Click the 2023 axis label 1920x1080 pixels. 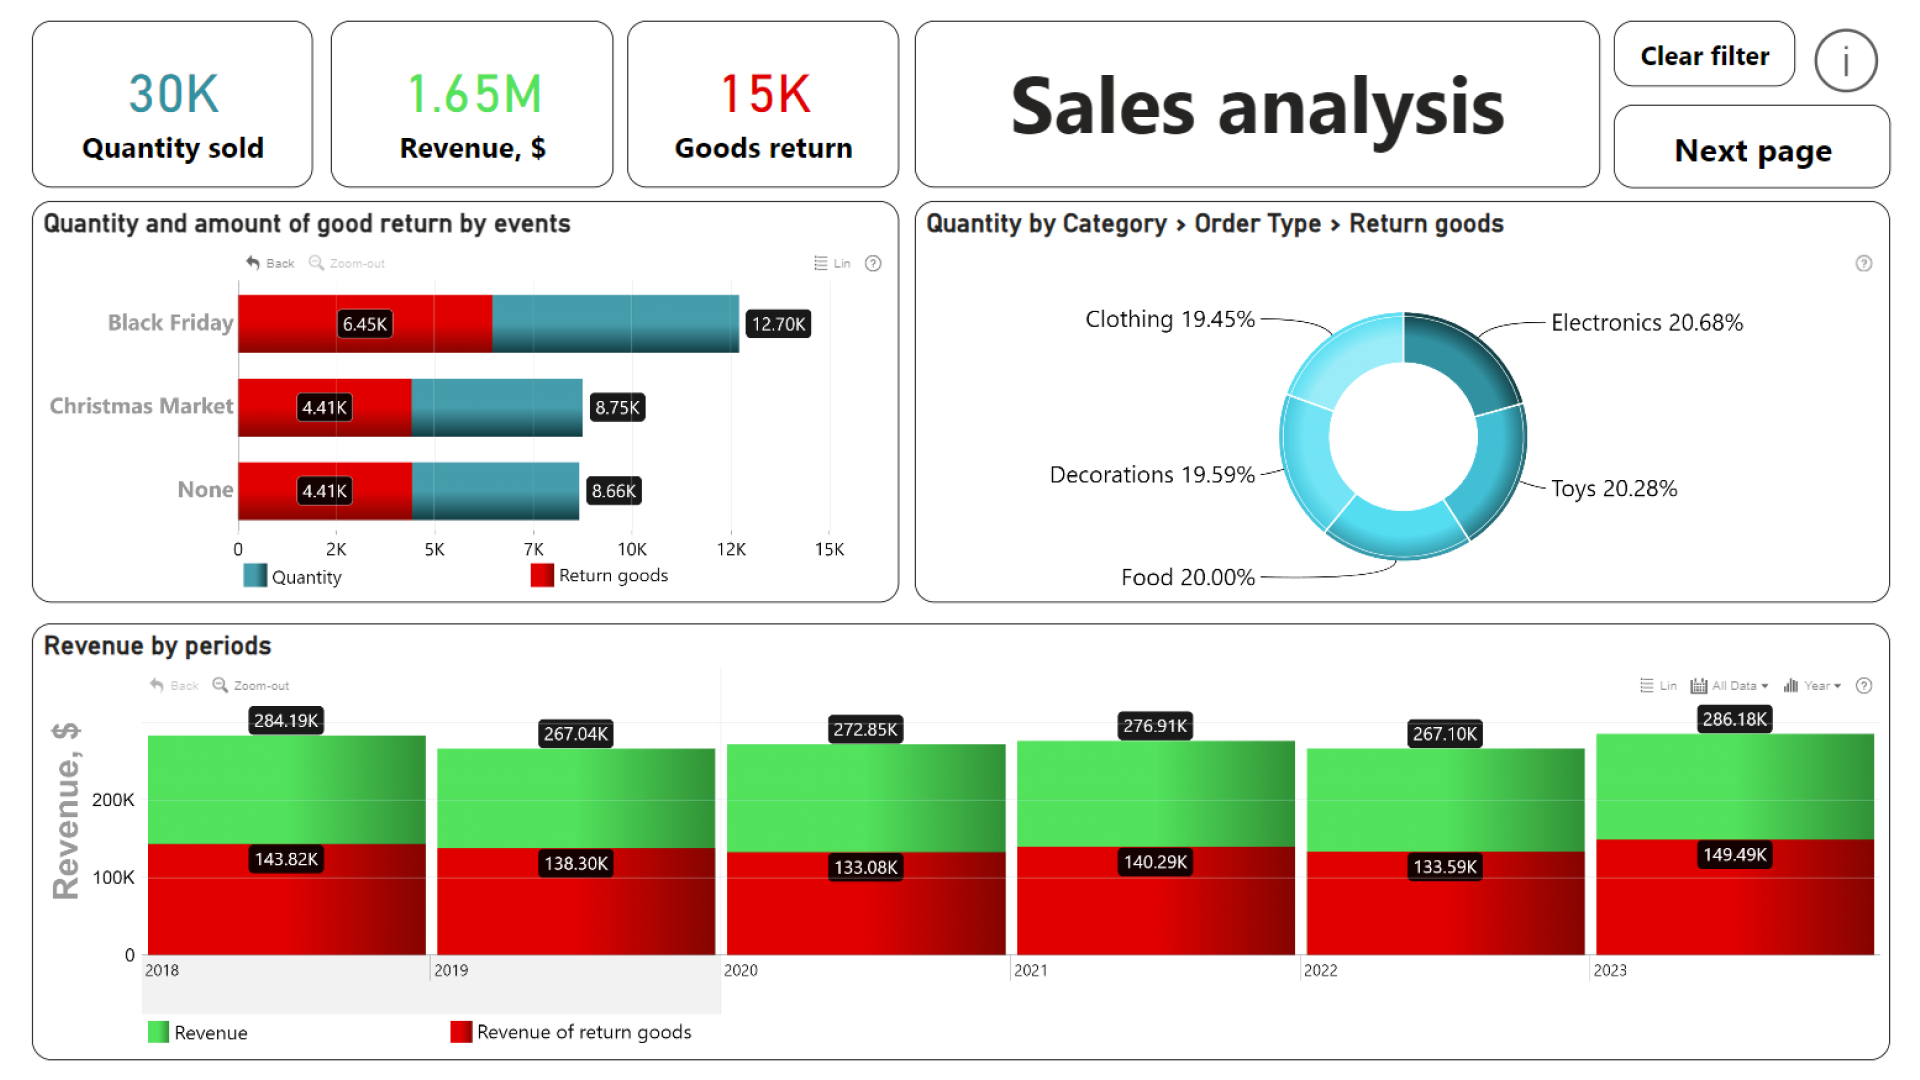coord(1610,970)
